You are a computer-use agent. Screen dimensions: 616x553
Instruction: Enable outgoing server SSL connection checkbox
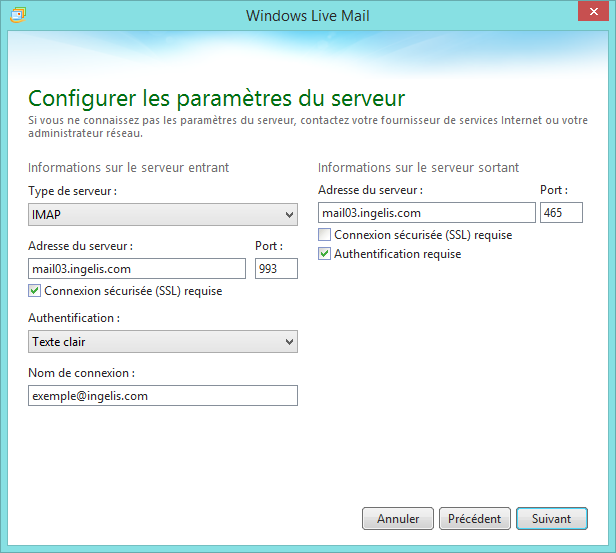(324, 235)
